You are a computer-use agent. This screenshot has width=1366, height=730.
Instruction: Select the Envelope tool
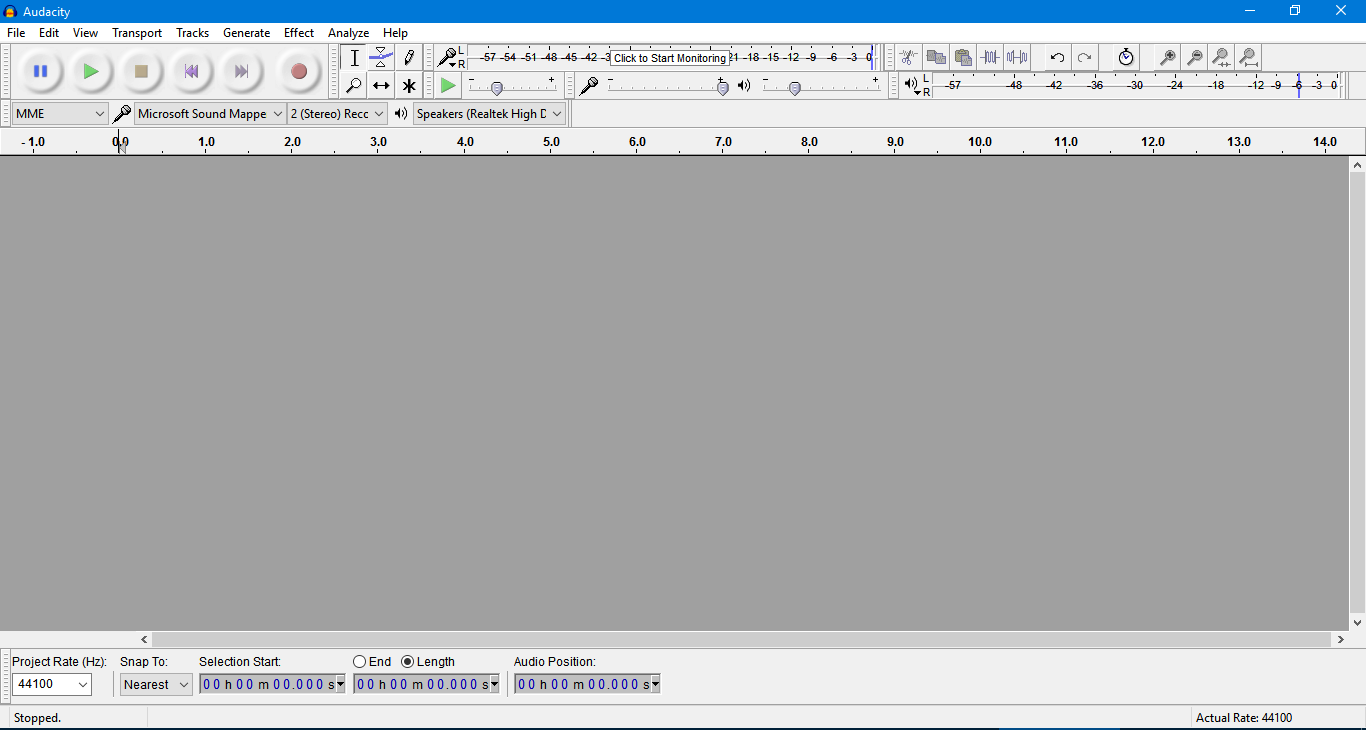click(381, 58)
